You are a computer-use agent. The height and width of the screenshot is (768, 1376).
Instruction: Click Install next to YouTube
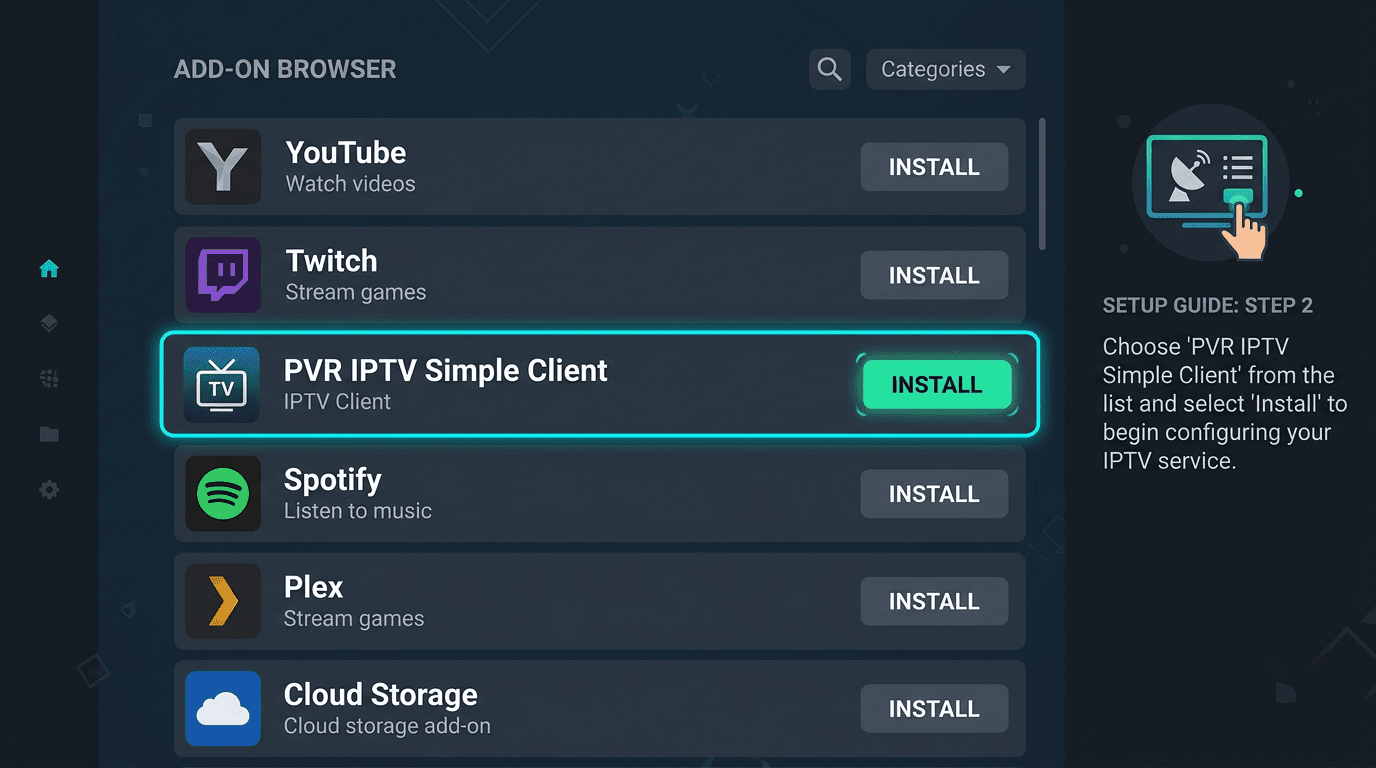coord(933,167)
